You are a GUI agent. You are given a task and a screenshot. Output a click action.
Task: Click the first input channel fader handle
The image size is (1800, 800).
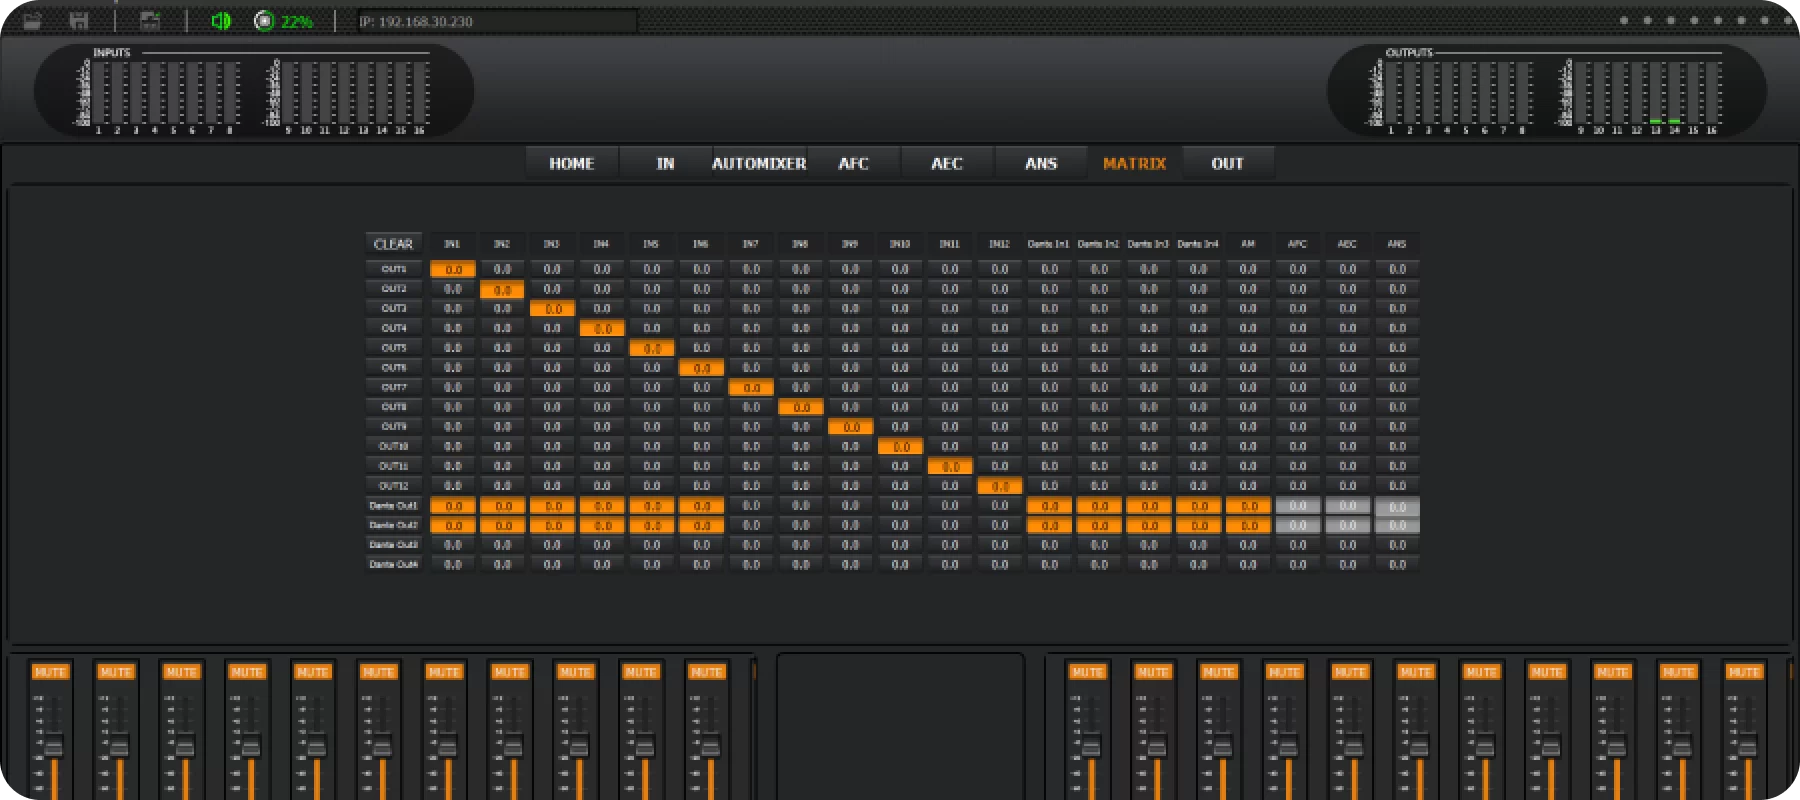(x=54, y=746)
